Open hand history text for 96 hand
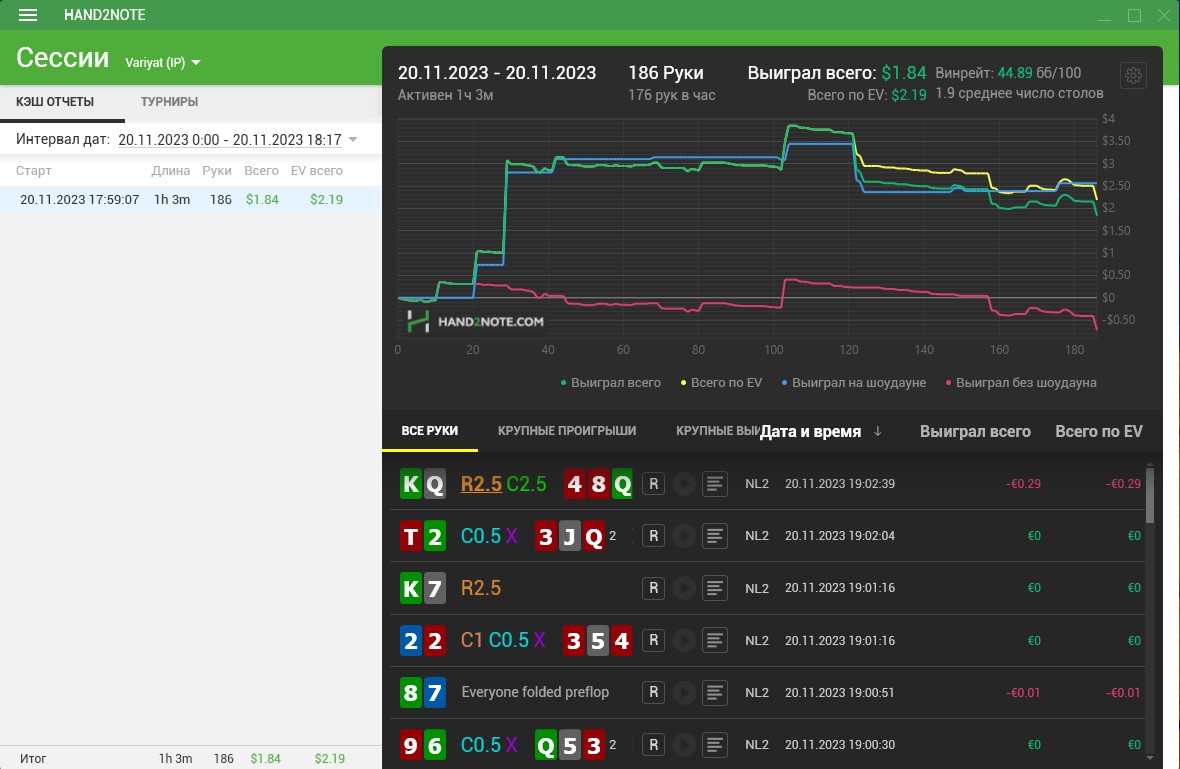The height and width of the screenshot is (769, 1180). point(715,744)
